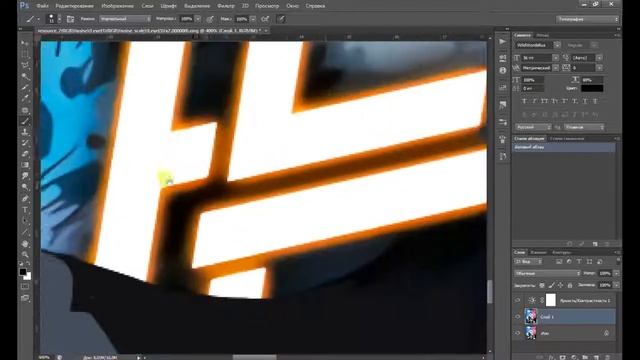The height and width of the screenshot is (360, 640).
Task: Toggle lock position
Action: 561,285
